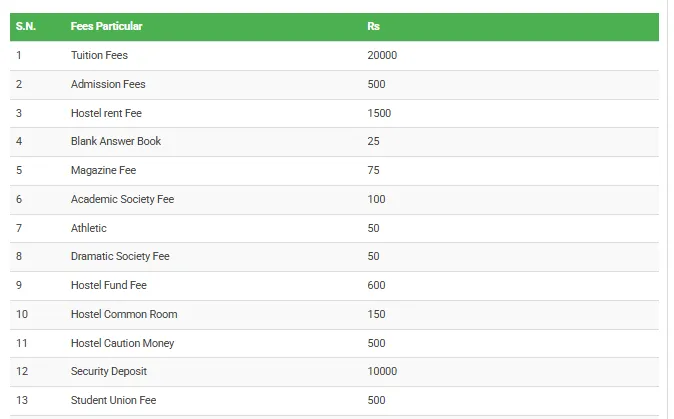Click the "S.N." column header
The width and height of the screenshot is (674, 419).
click(26, 26)
